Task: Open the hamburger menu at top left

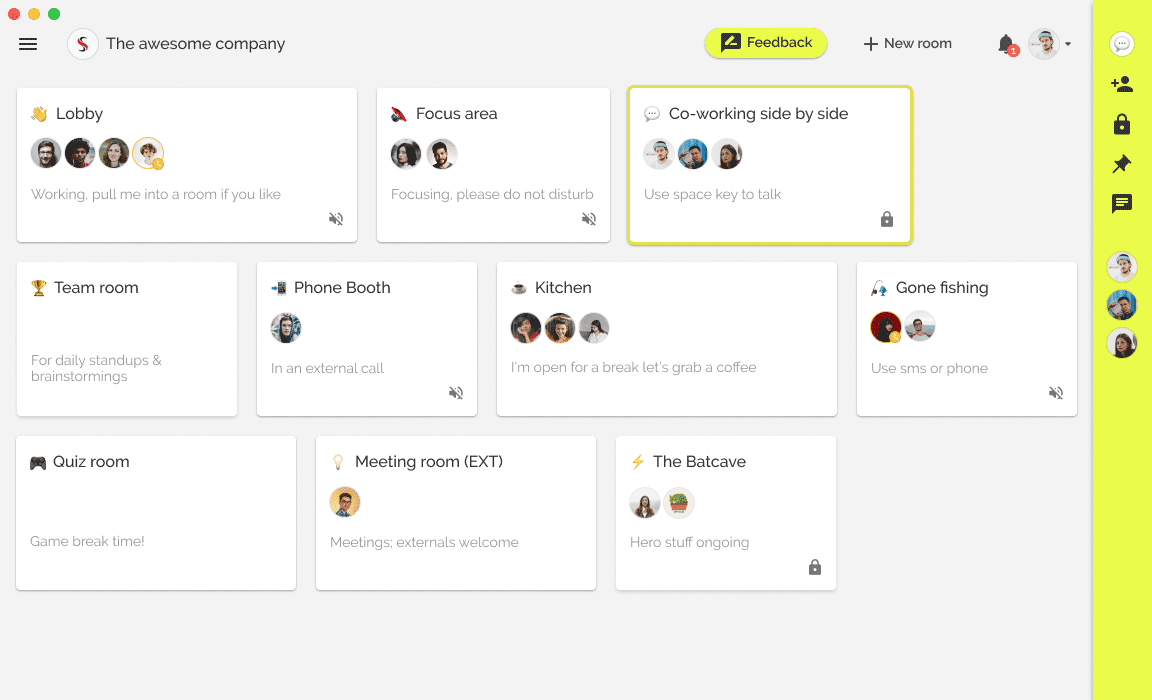Action: [28, 44]
